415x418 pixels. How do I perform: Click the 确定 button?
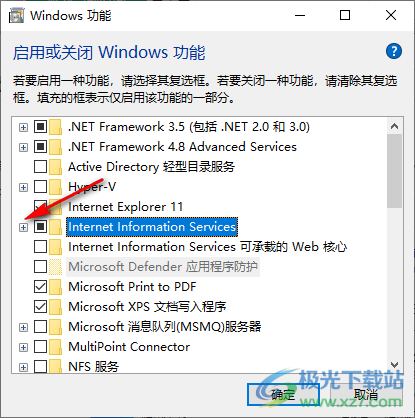click(x=283, y=395)
